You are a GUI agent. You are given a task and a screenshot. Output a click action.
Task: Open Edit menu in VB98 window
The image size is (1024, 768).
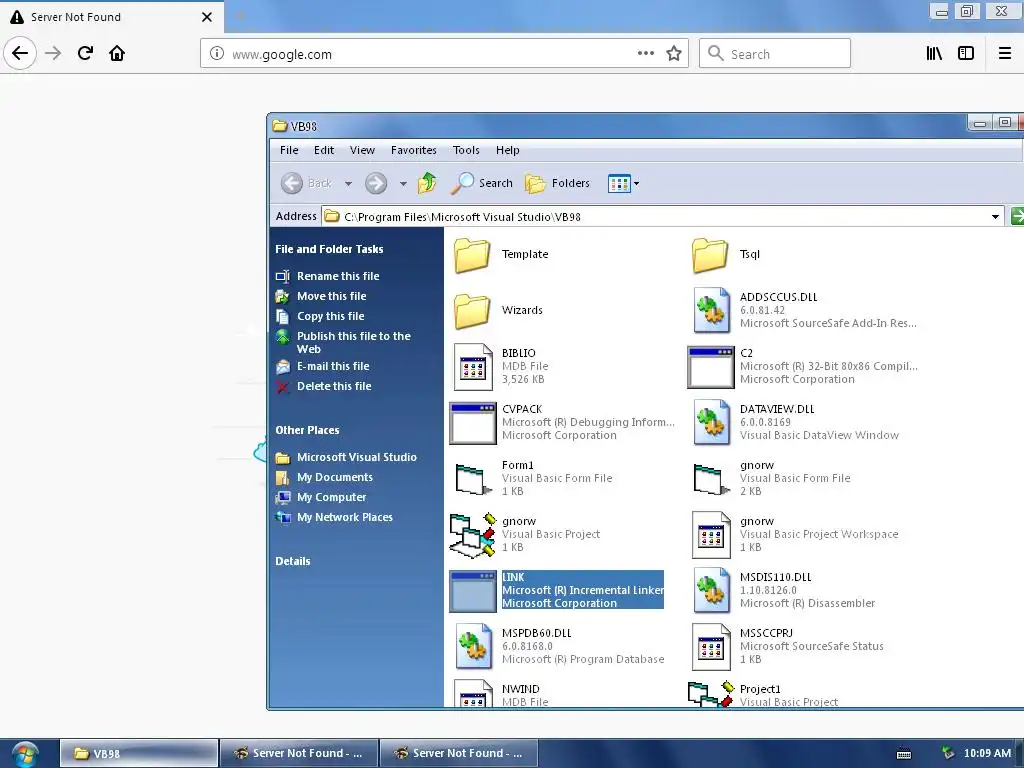point(323,150)
